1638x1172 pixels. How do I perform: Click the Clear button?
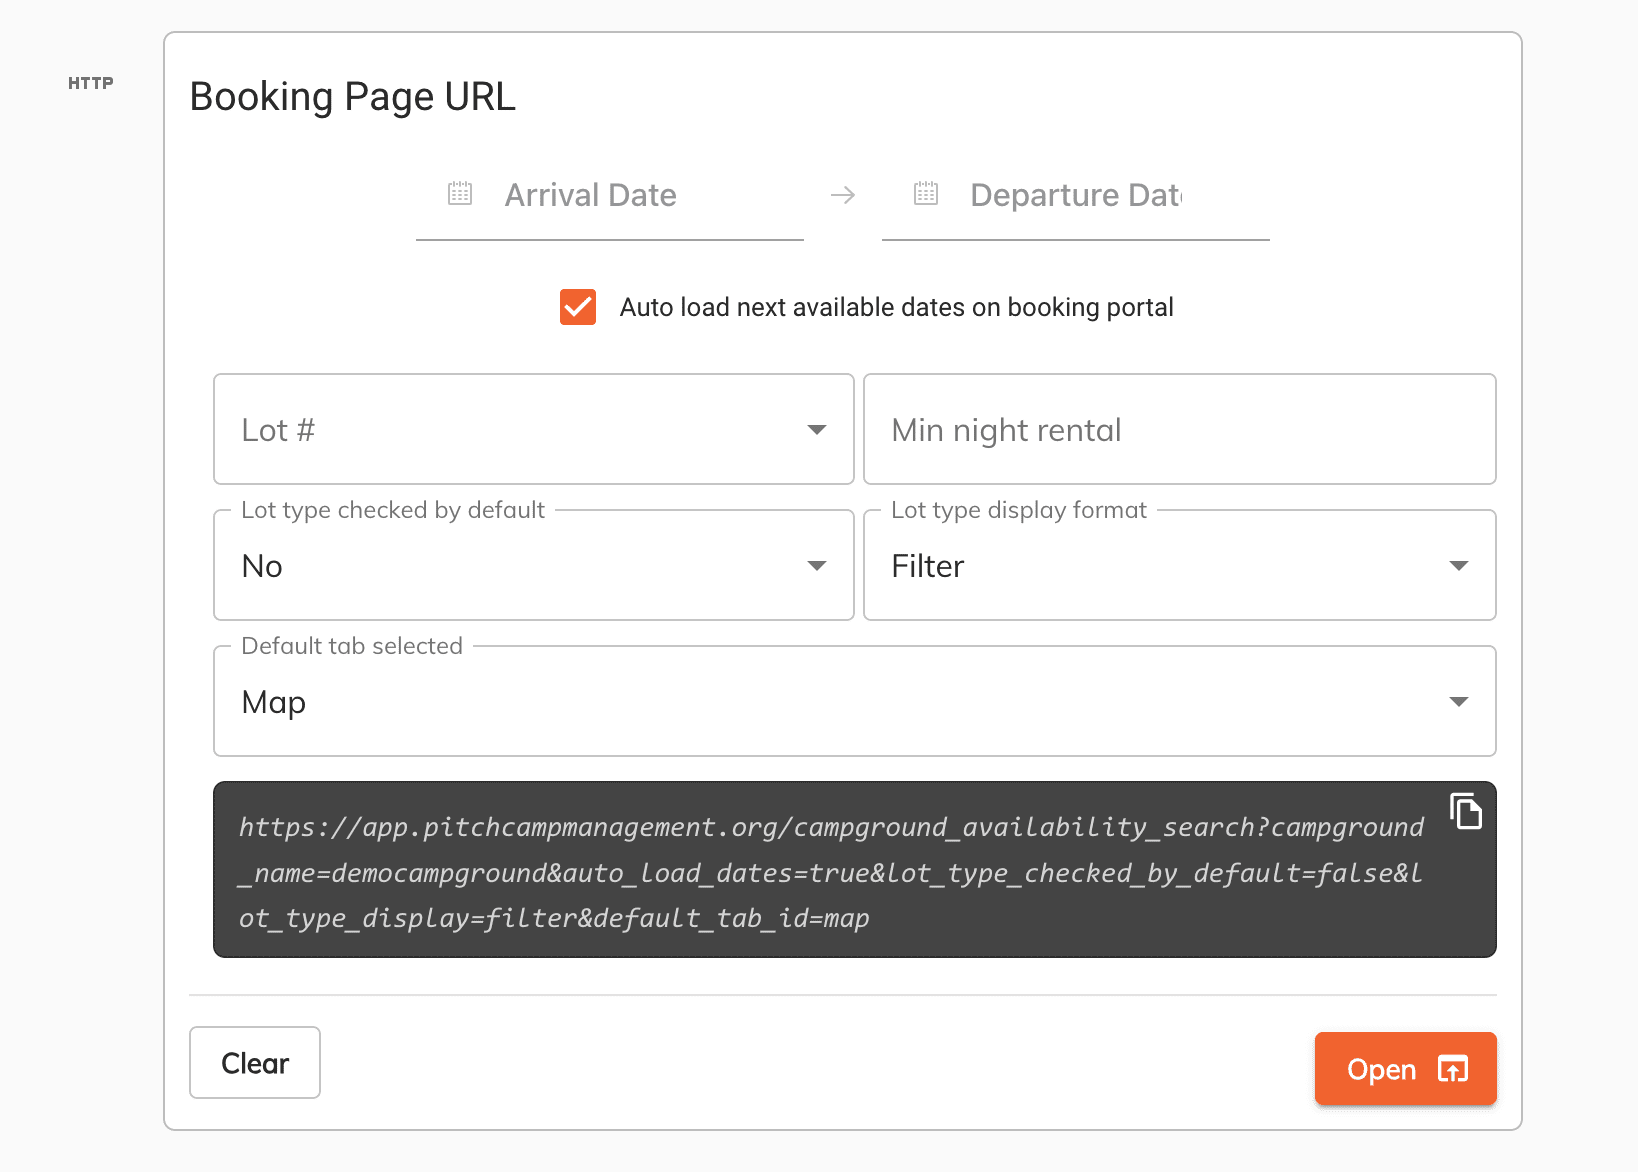tap(255, 1062)
